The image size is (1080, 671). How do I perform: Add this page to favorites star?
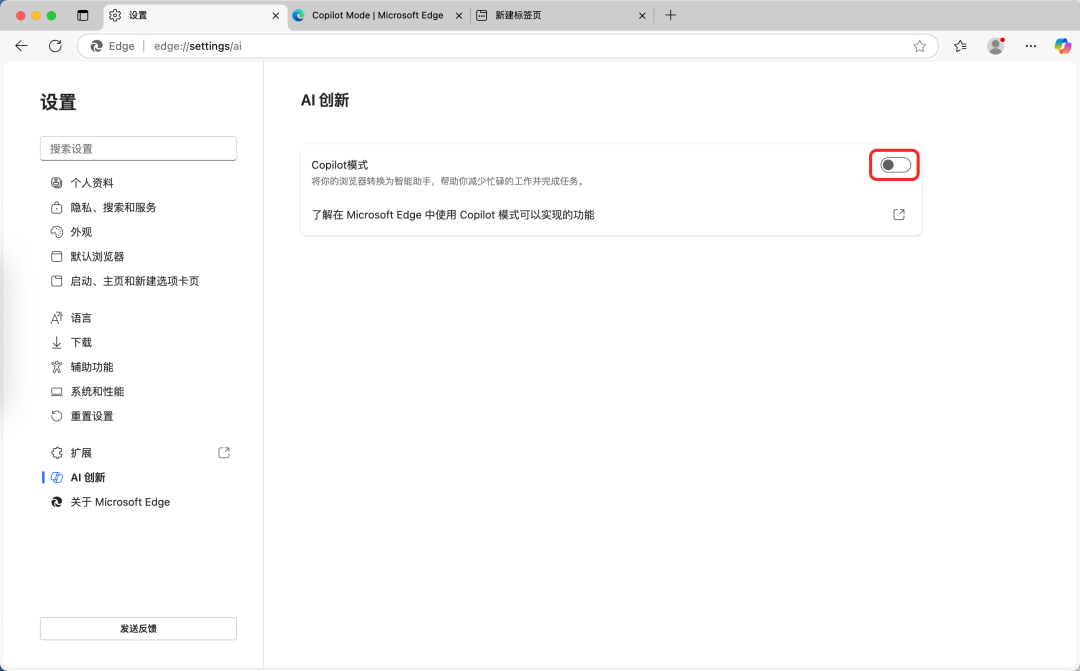[920, 46]
